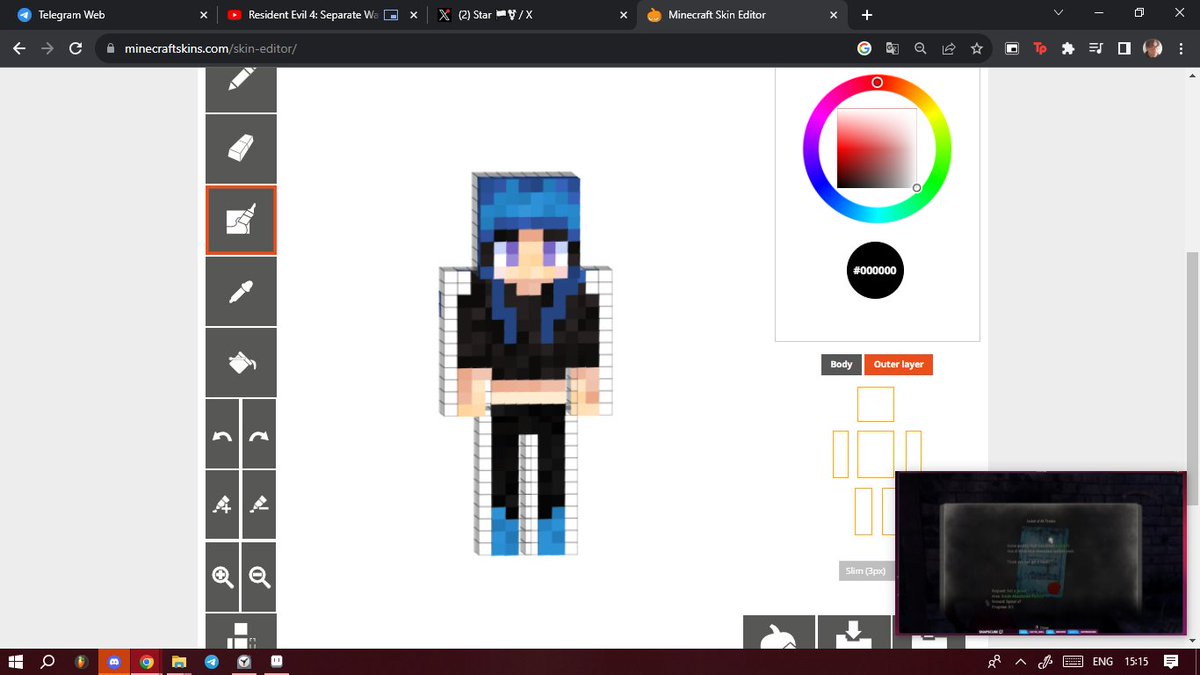The width and height of the screenshot is (1200, 675).
Task: Click the 15:15 taskbar clock
Action: [x=1135, y=662]
